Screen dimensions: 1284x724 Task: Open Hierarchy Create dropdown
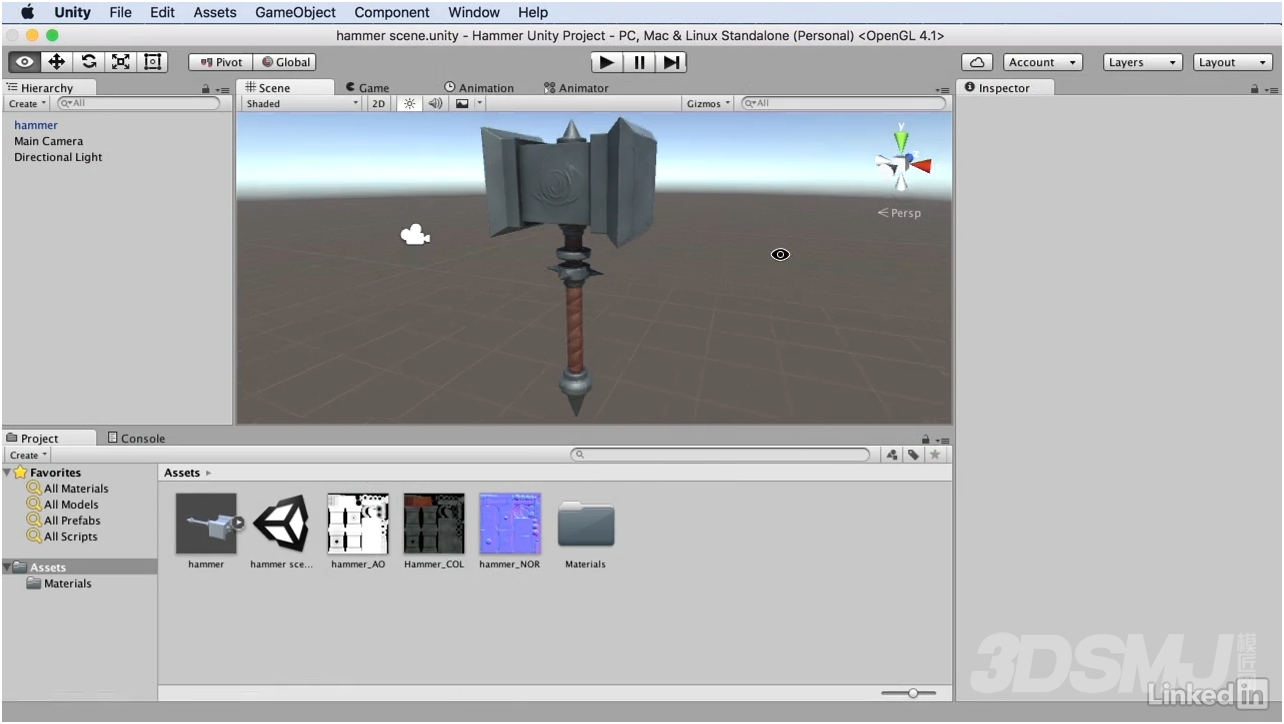coord(27,104)
